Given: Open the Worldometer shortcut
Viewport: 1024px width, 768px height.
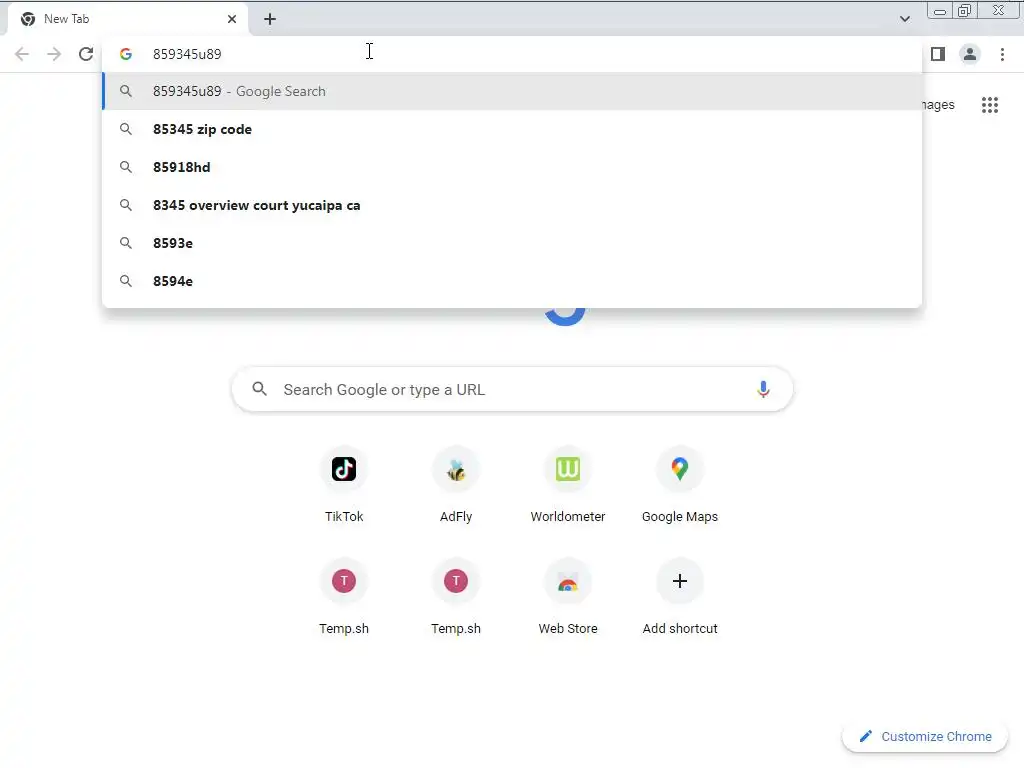Looking at the screenshot, I should click(568, 487).
